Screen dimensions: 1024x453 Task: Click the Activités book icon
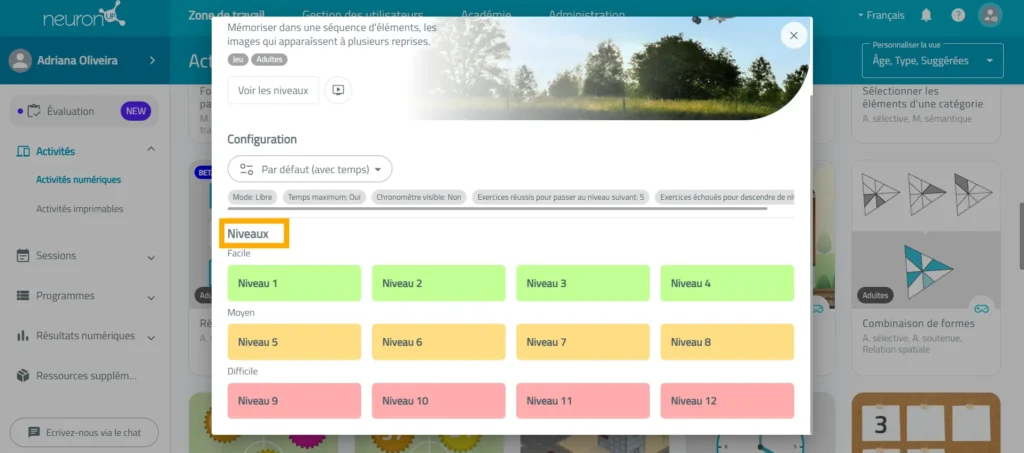tap(23, 151)
